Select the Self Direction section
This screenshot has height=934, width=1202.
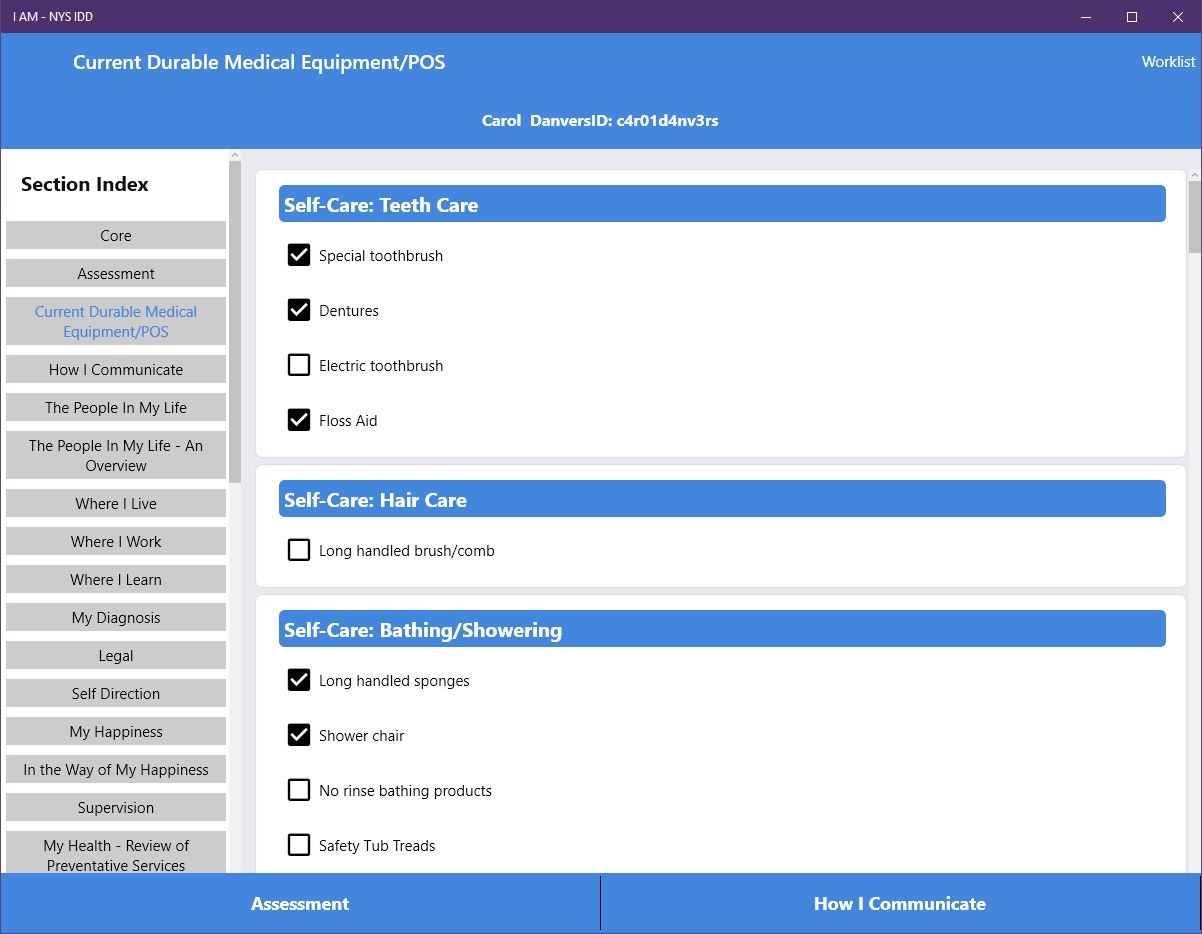pos(115,693)
